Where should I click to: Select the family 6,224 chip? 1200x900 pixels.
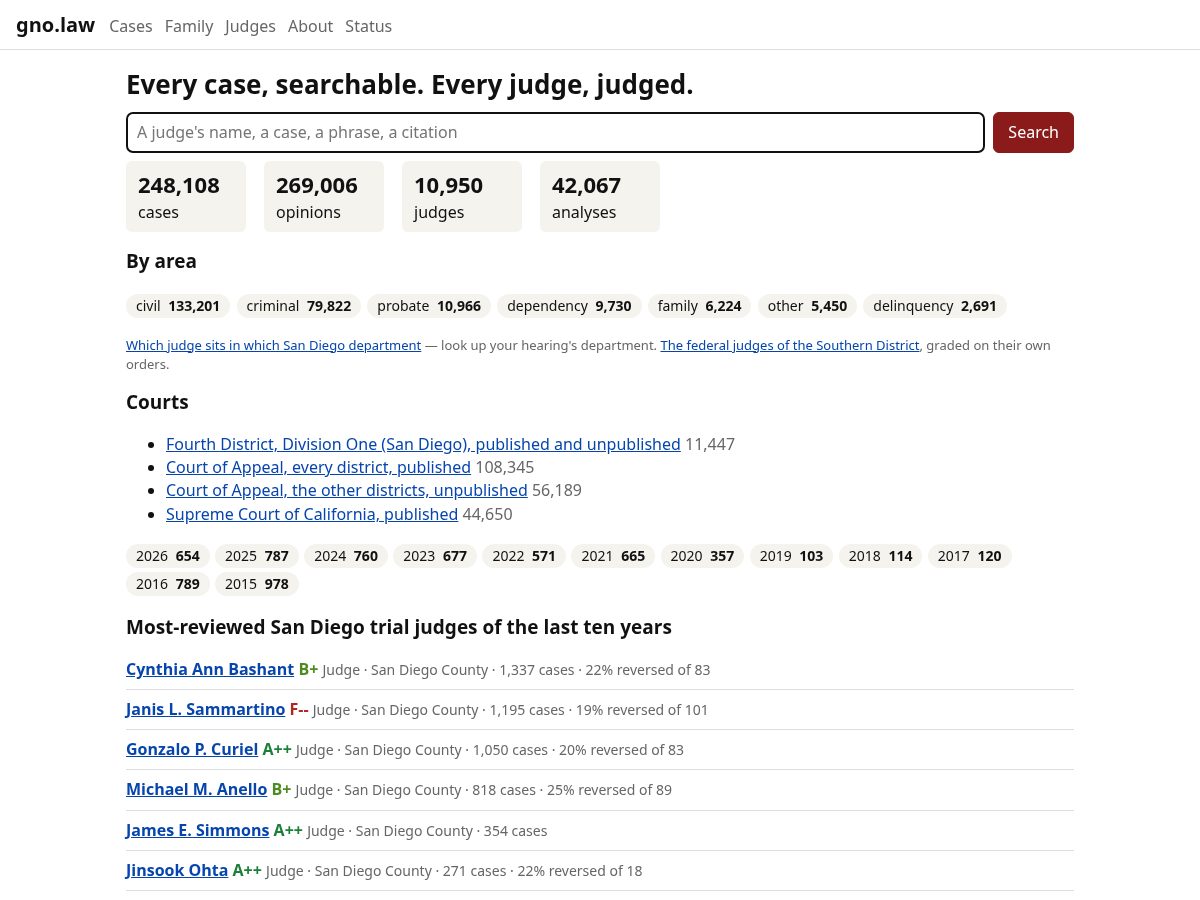point(699,306)
